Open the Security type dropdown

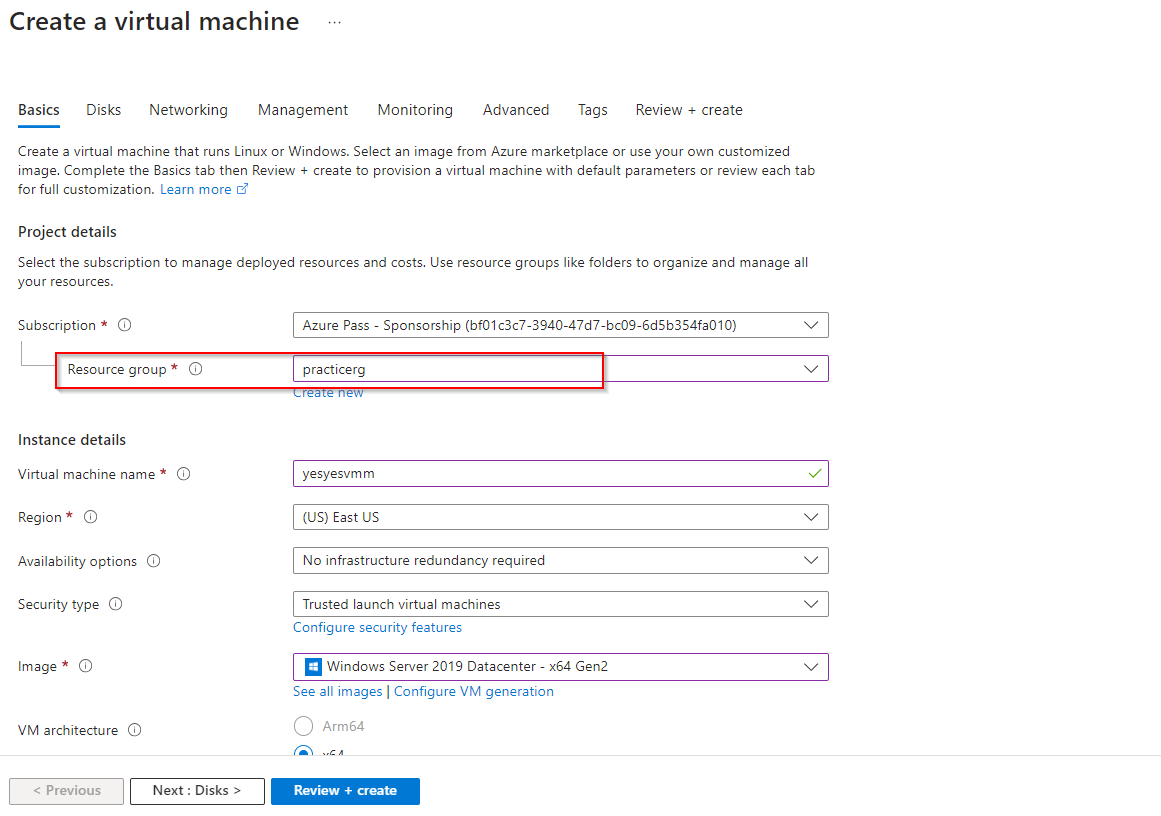coord(560,604)
